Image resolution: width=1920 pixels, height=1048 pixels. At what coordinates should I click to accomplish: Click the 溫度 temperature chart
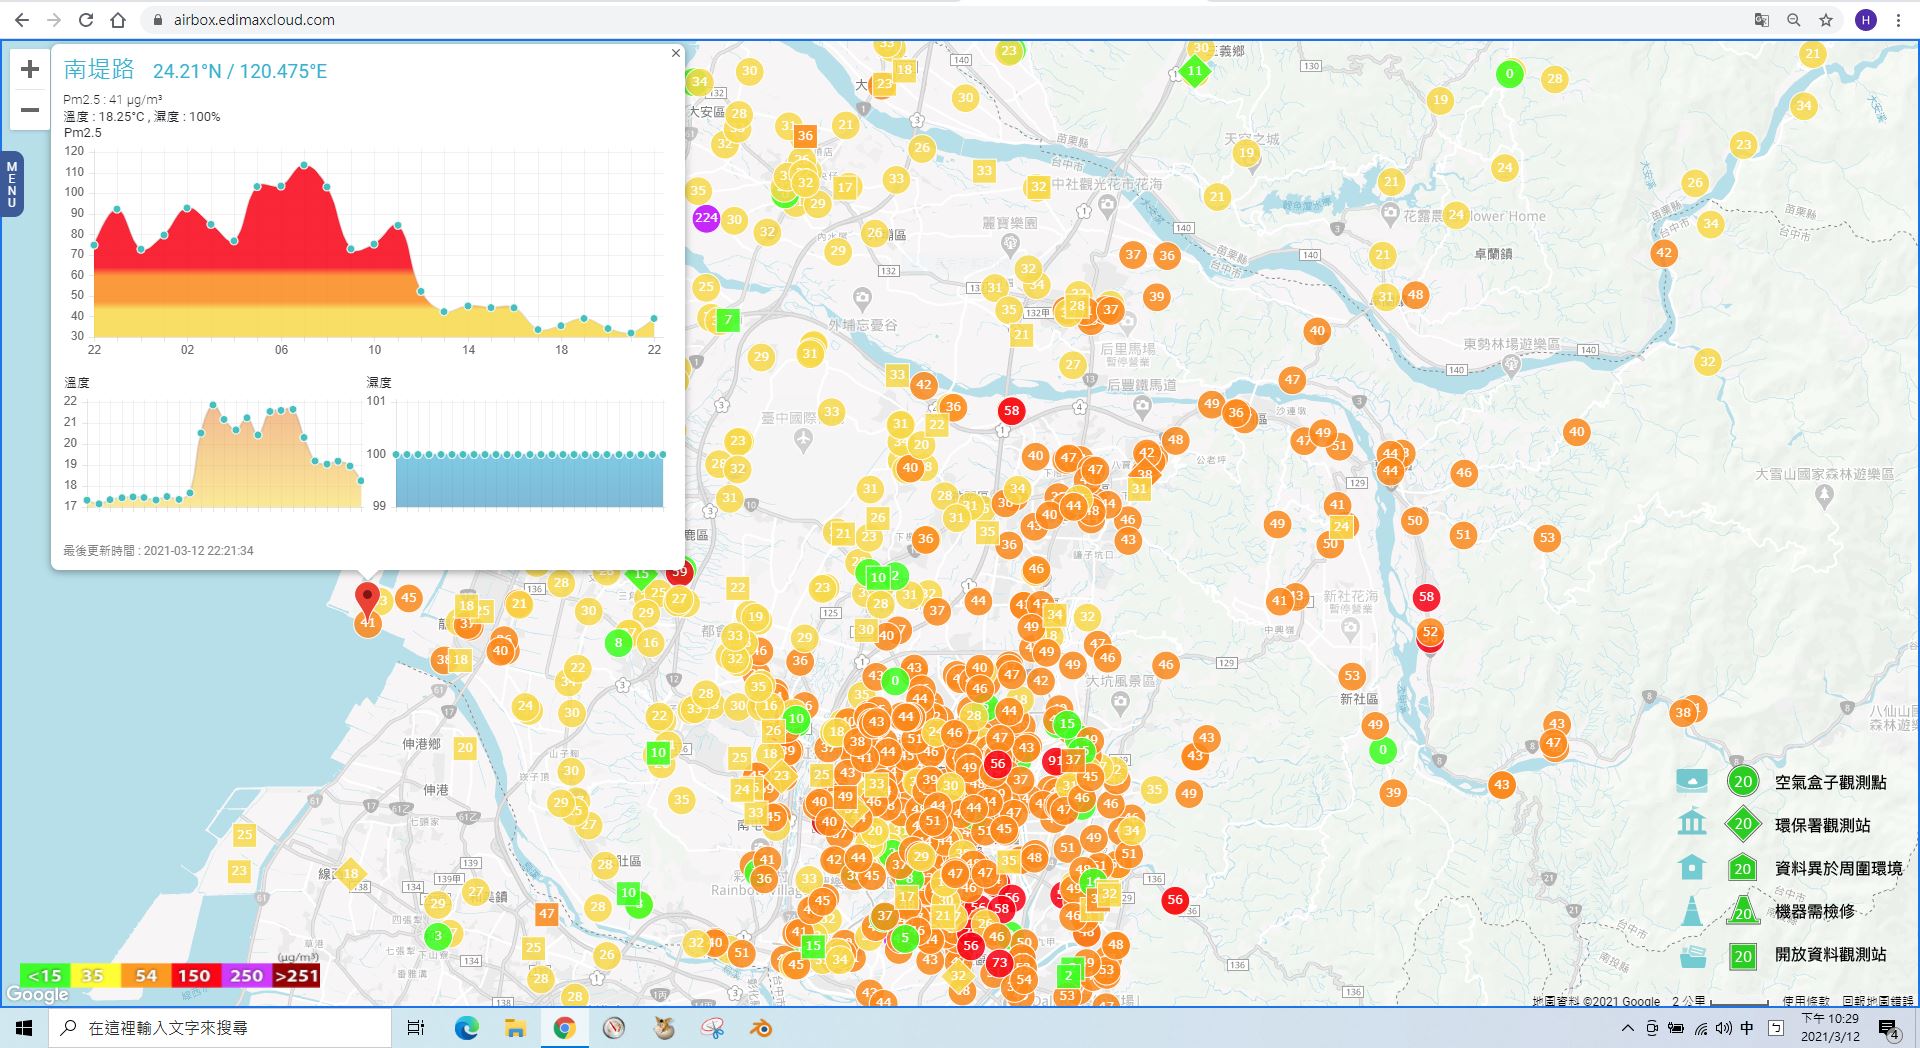(x=216, y=453)
